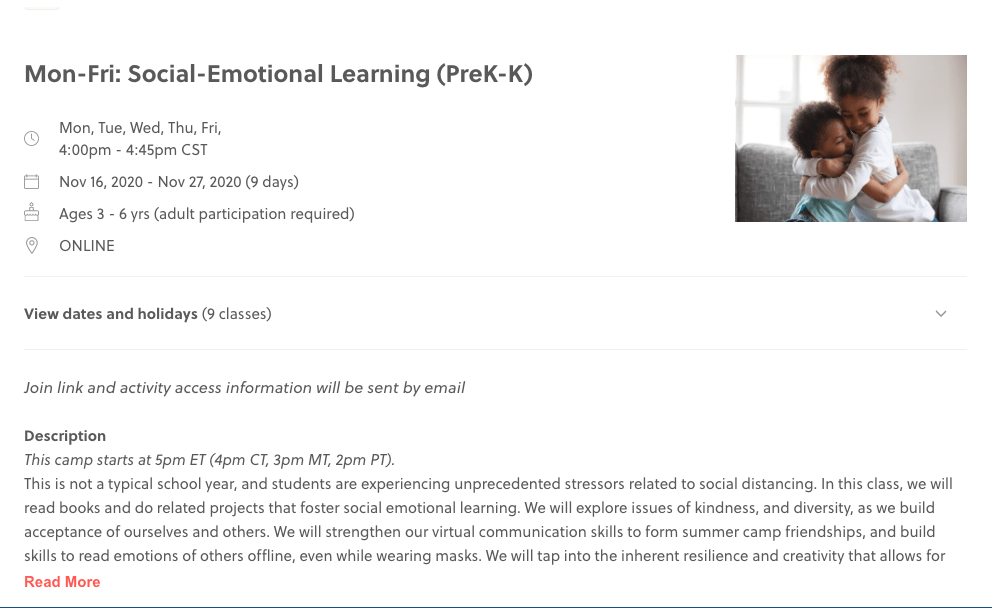Viewport: 992px width, 608px height.
Task: Click the ONLINE location label
Action: 87,246
